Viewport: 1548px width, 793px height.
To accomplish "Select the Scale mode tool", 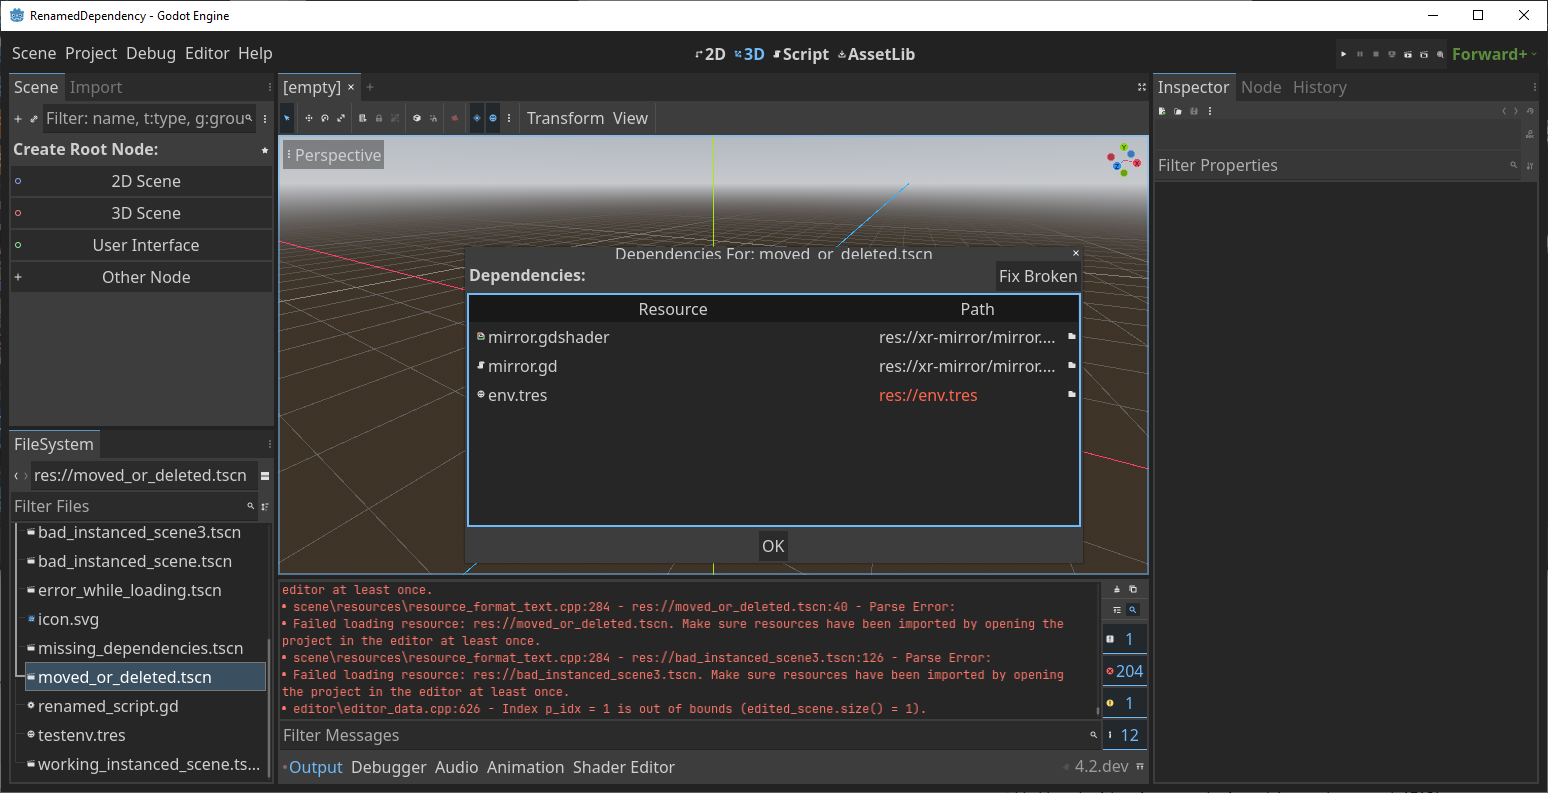I will click(x=342, y=118).
